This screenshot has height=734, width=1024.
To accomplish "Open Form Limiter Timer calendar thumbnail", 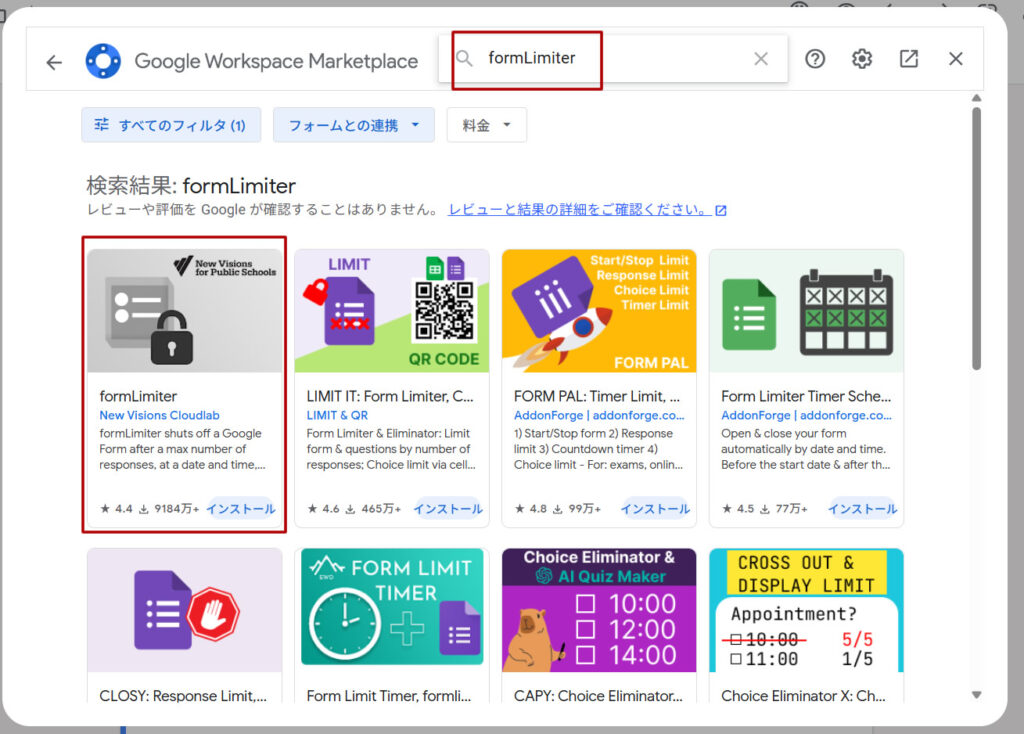I will tap(807, 311).
